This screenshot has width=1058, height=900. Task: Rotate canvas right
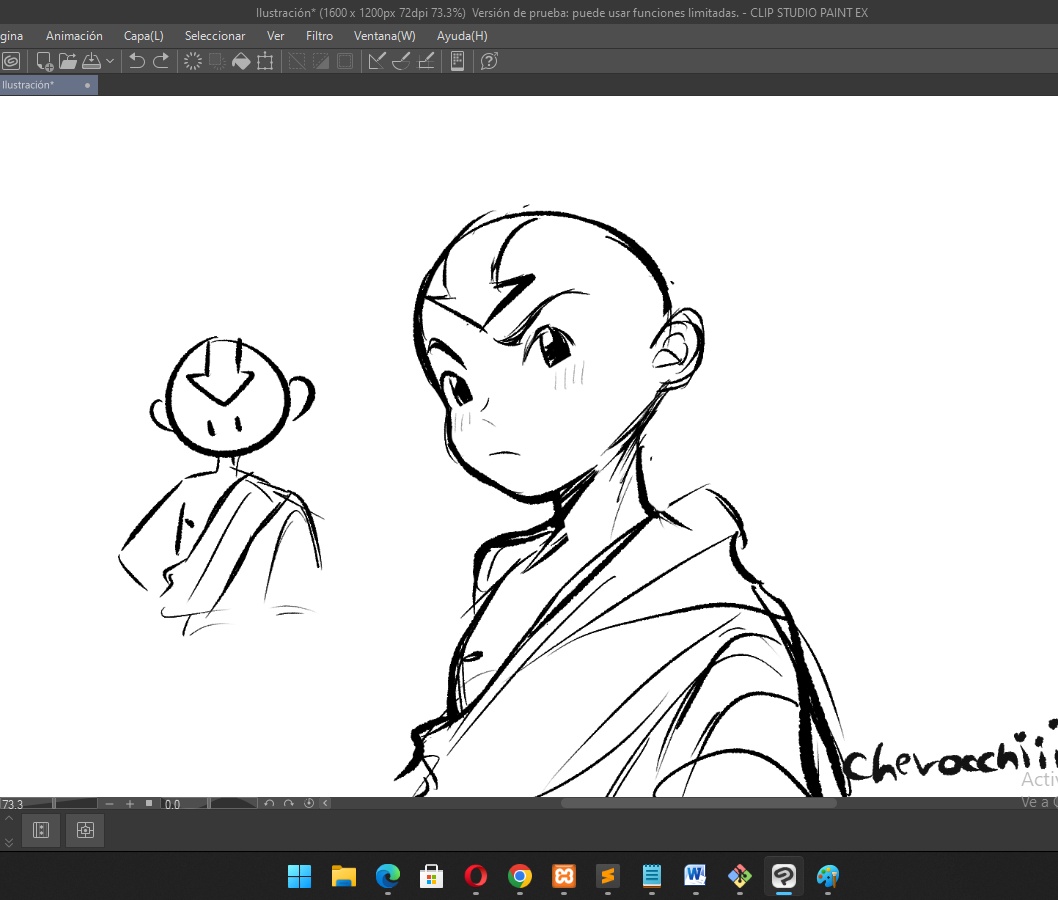(x=289, y=804)
